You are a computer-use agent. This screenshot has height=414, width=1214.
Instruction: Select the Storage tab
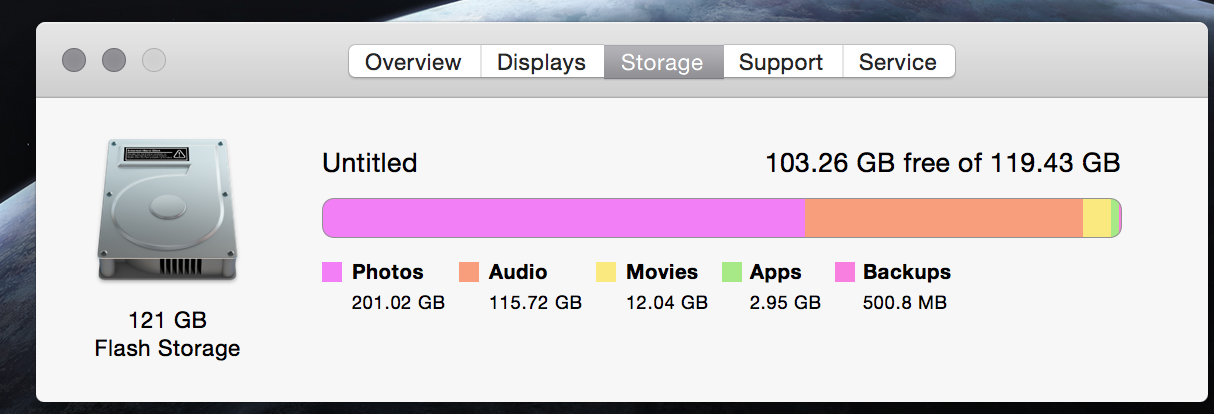pyautogui.click(x=662, y=62)
